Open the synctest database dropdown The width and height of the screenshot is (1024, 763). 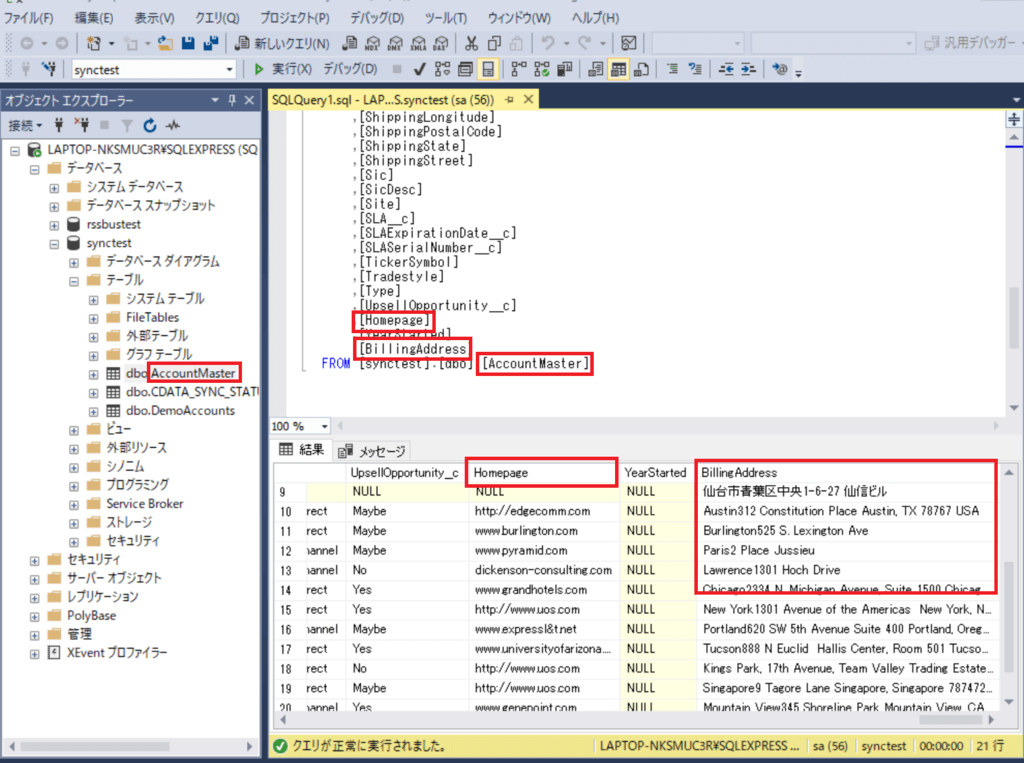[230, 69]
